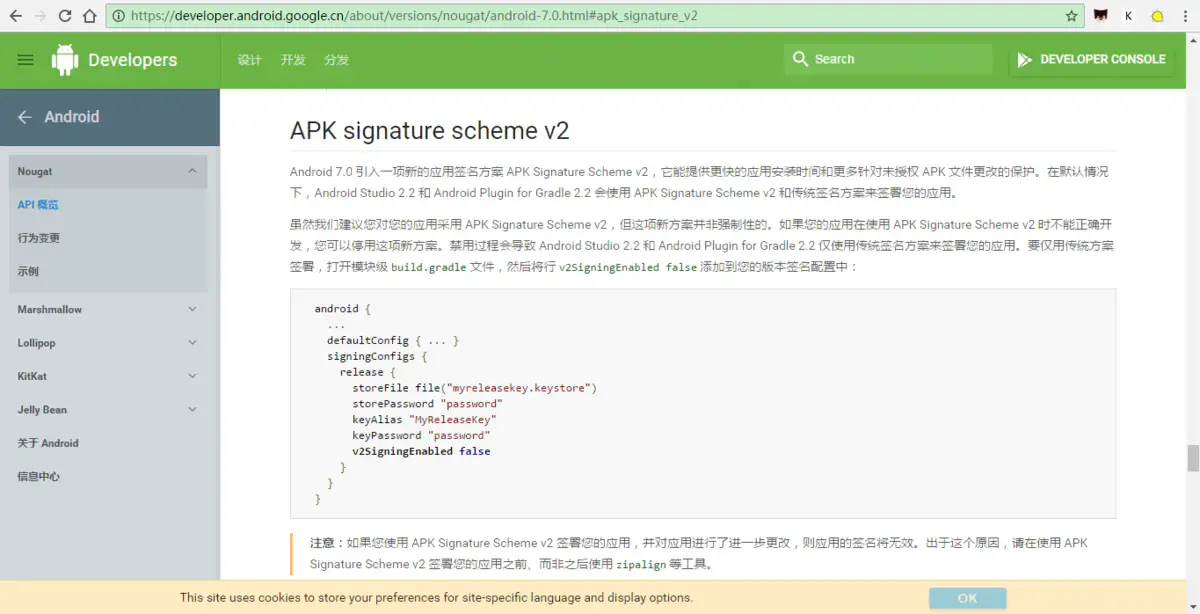Click the storeFile file code line
Viewport: 1200px width, 614px height.
(474, 388)
